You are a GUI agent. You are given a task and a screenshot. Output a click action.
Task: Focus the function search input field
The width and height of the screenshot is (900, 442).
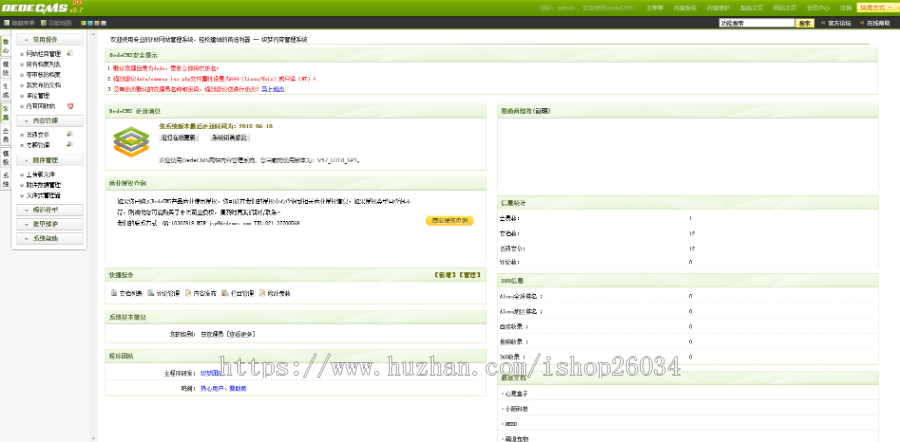756,23
